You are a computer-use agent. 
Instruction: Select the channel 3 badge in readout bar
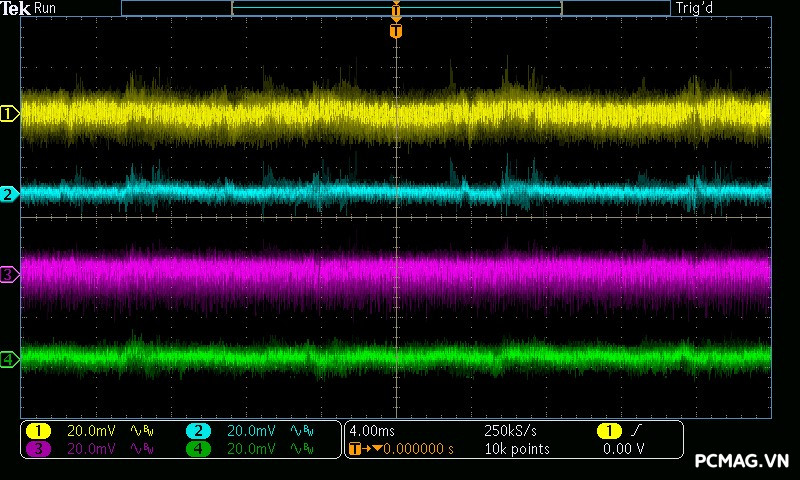[38, 449]
